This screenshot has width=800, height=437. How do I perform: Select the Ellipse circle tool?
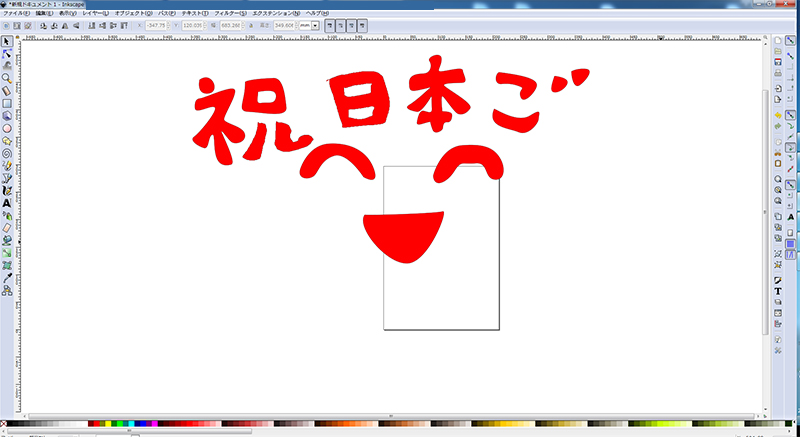click(7, 128)
